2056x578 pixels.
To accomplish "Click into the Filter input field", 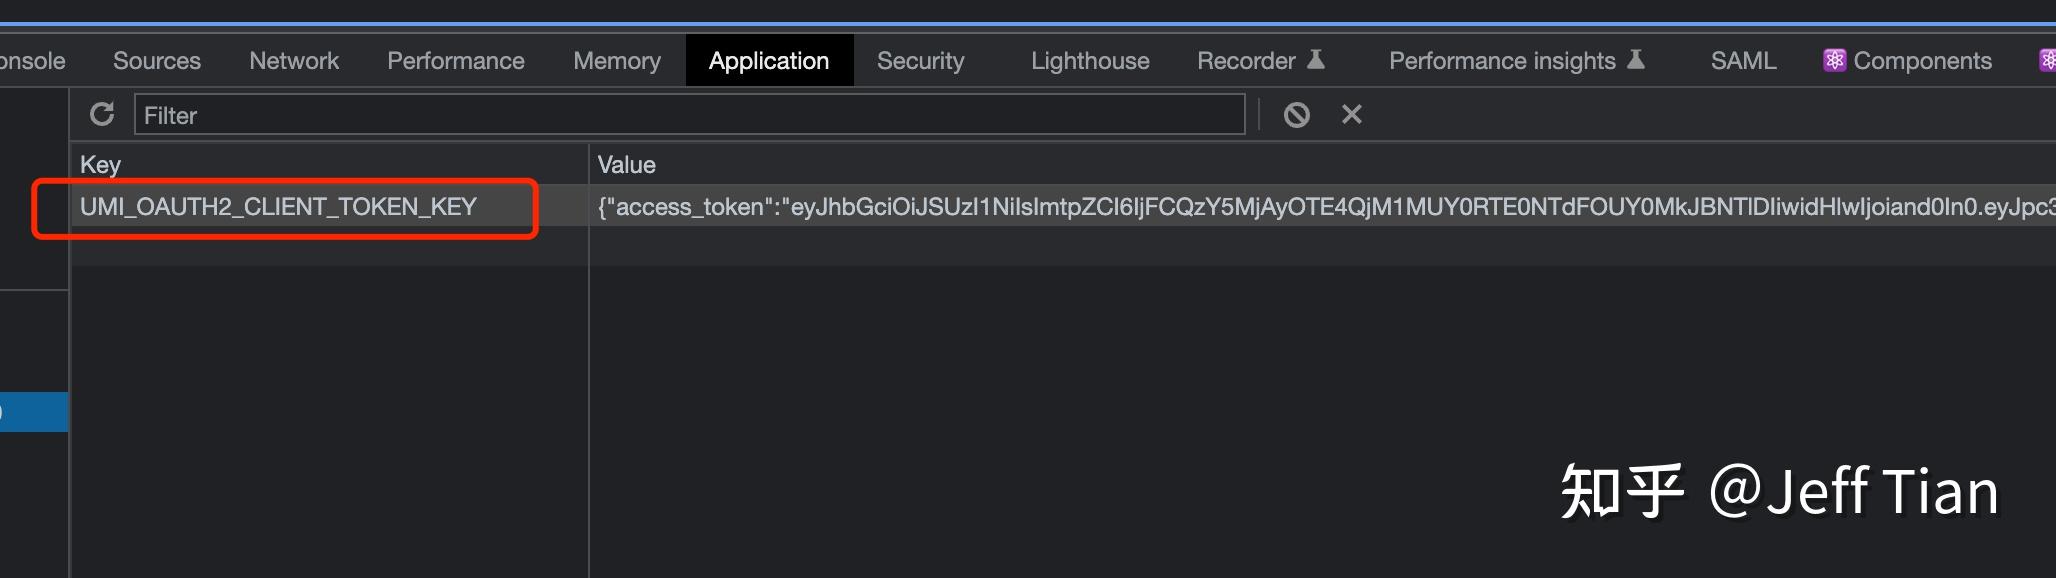I will coord(690,115).
